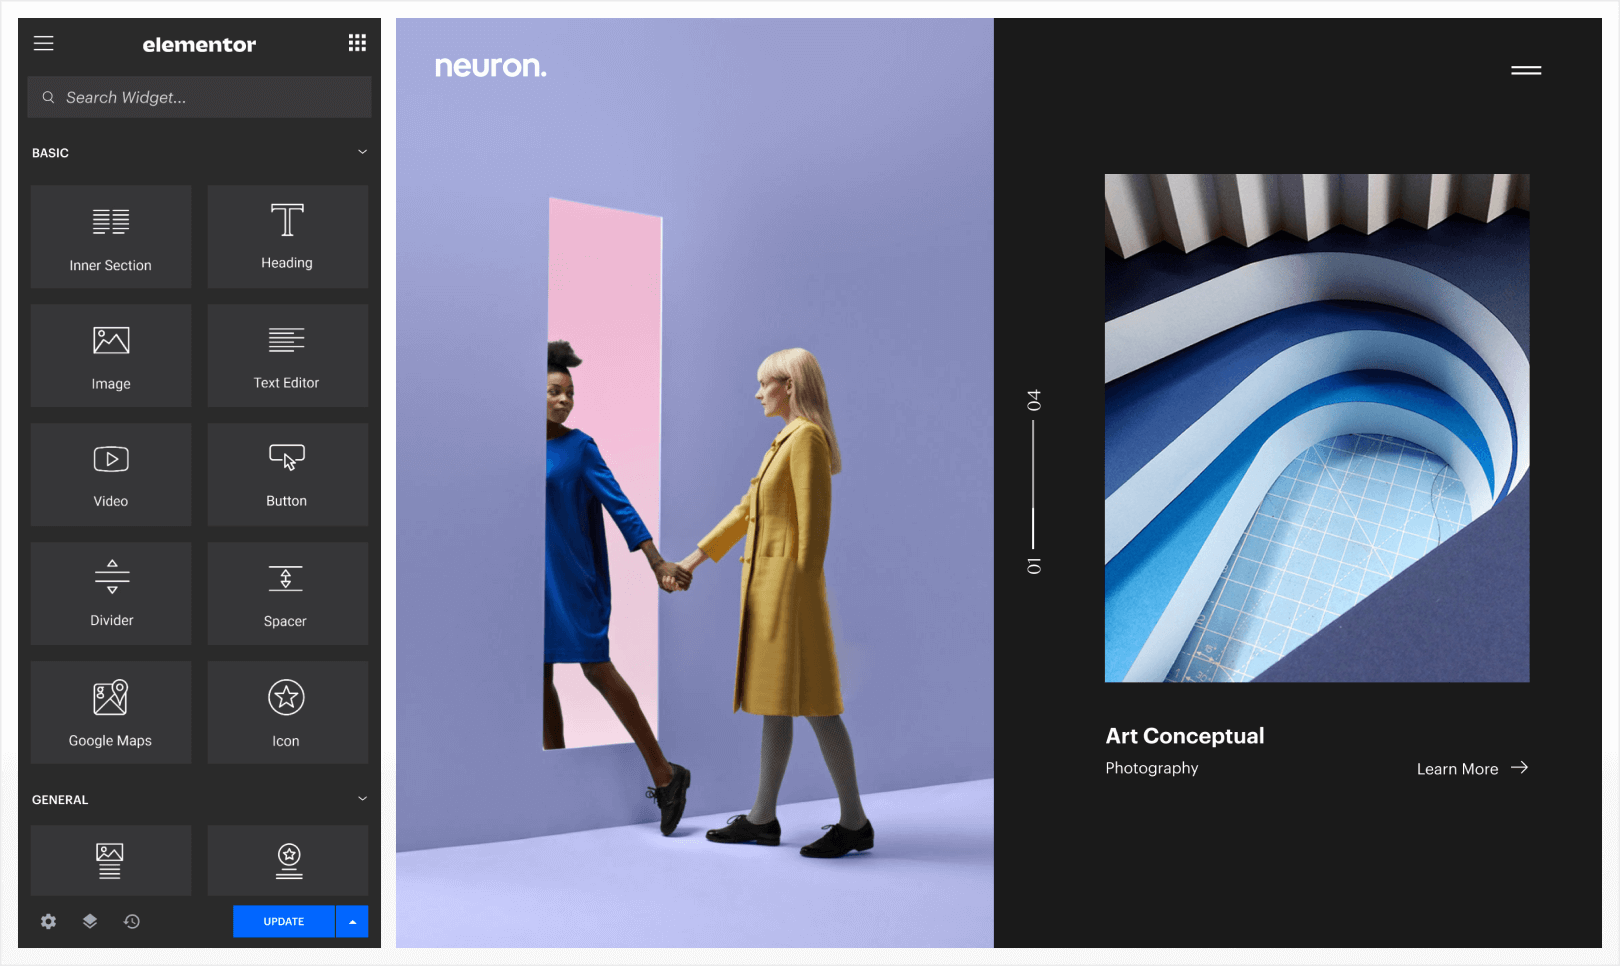The width and height of the screenshot is (1620, 966).
Task: Click in the Search Widget field
Action: click(200, 97)
